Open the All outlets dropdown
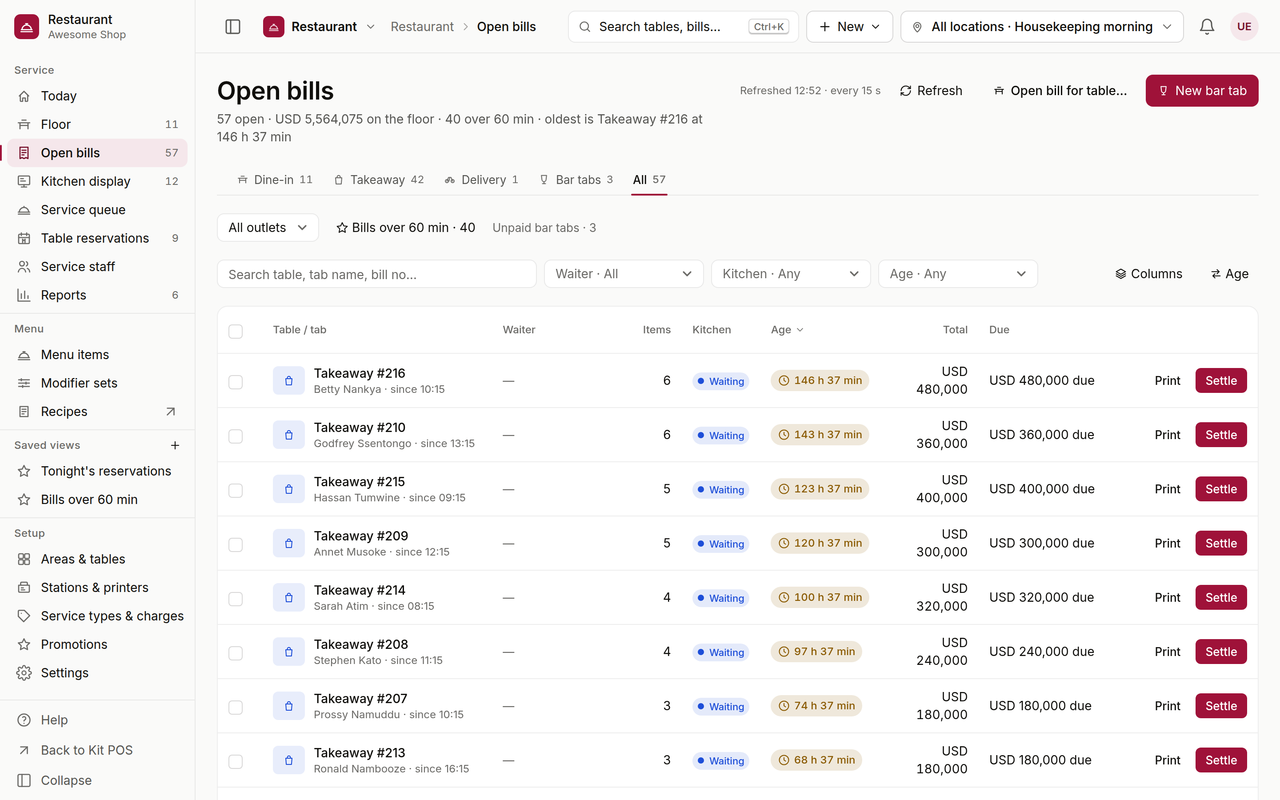The height and width of the screenshot is (800, 1280). pyautogui.click(x=268, y=228)
